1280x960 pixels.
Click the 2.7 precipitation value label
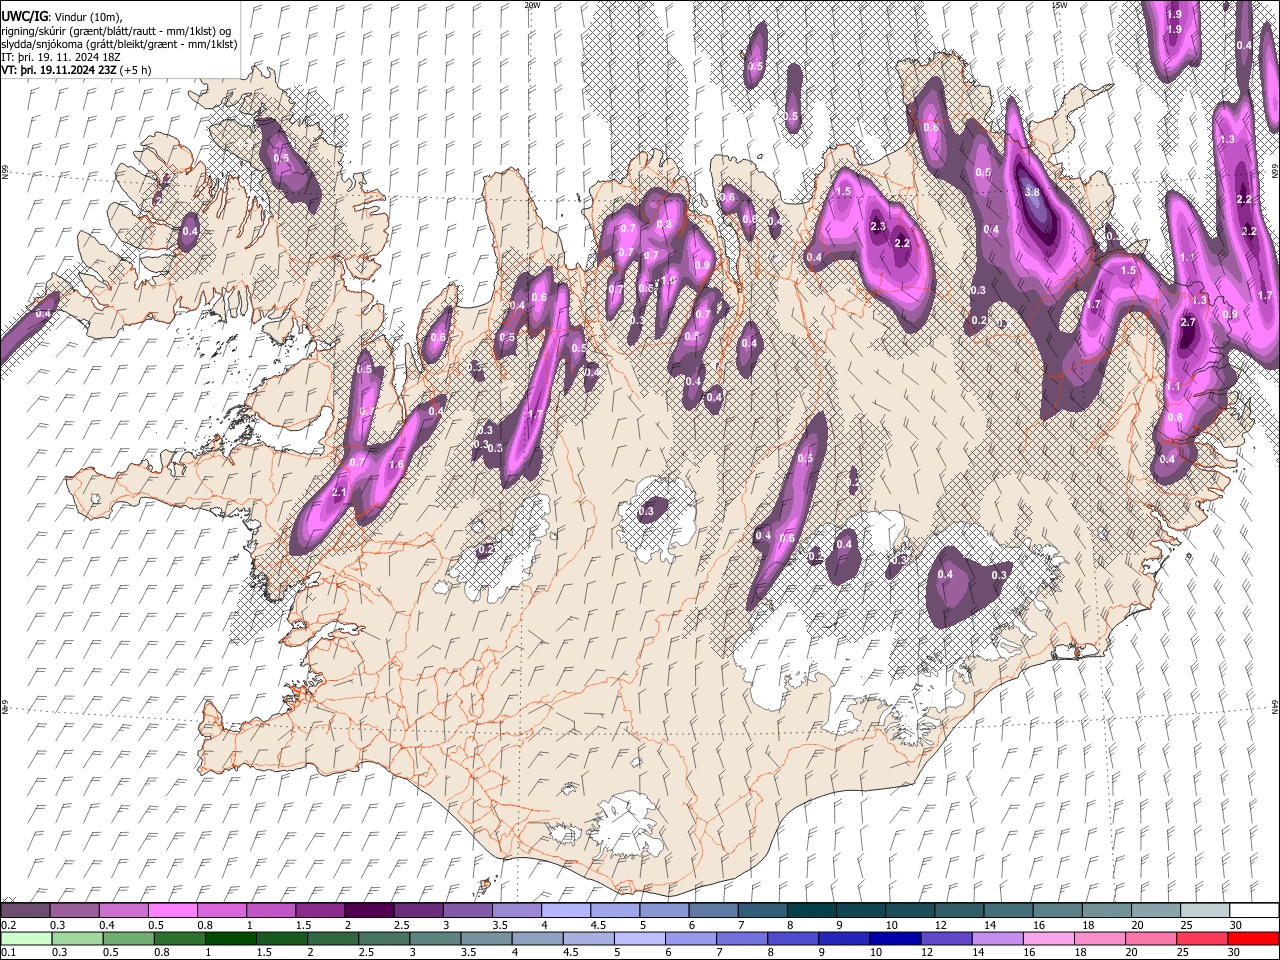point(1188,322)
